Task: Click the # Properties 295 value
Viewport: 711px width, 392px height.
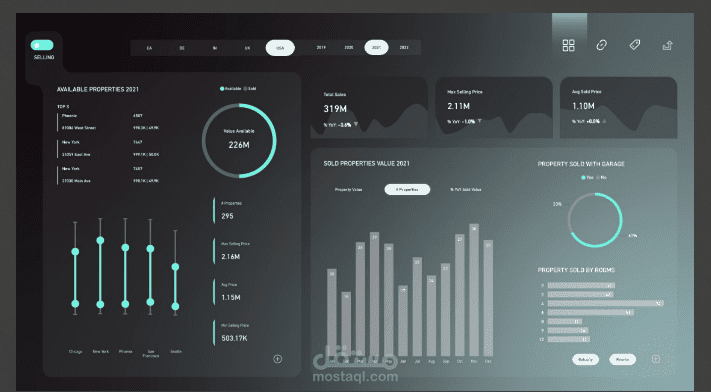Action: pyautogui.click(x=228, y=216)
